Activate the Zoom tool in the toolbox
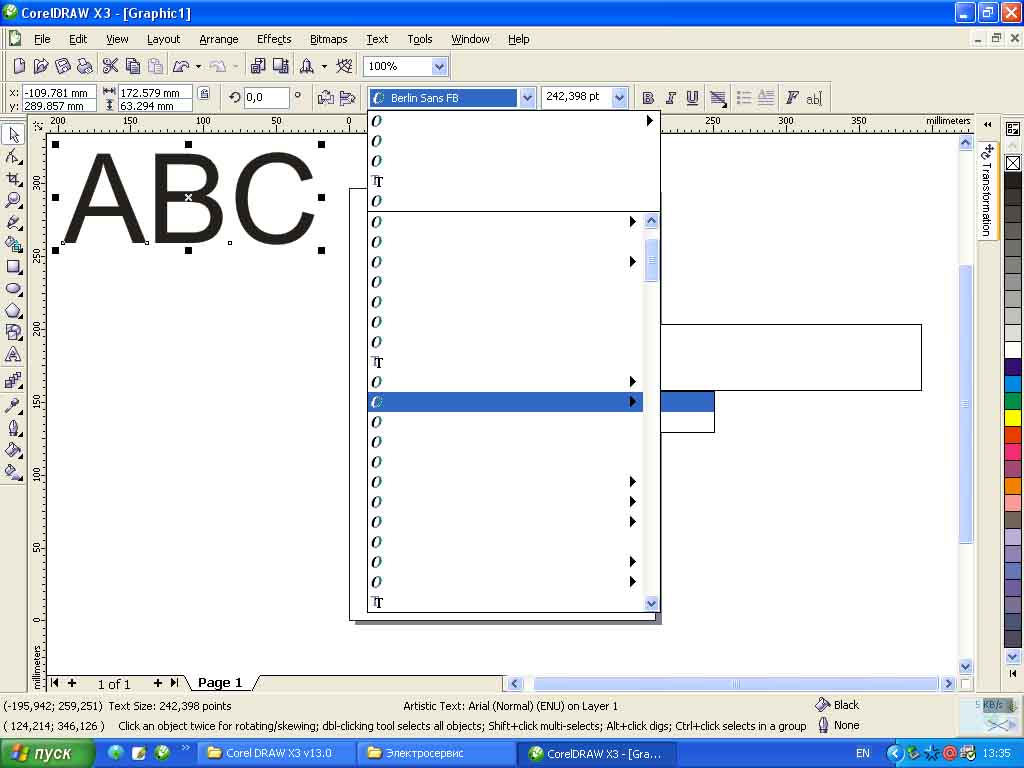This screenshot has height=768, width=1024. point(13,200)
